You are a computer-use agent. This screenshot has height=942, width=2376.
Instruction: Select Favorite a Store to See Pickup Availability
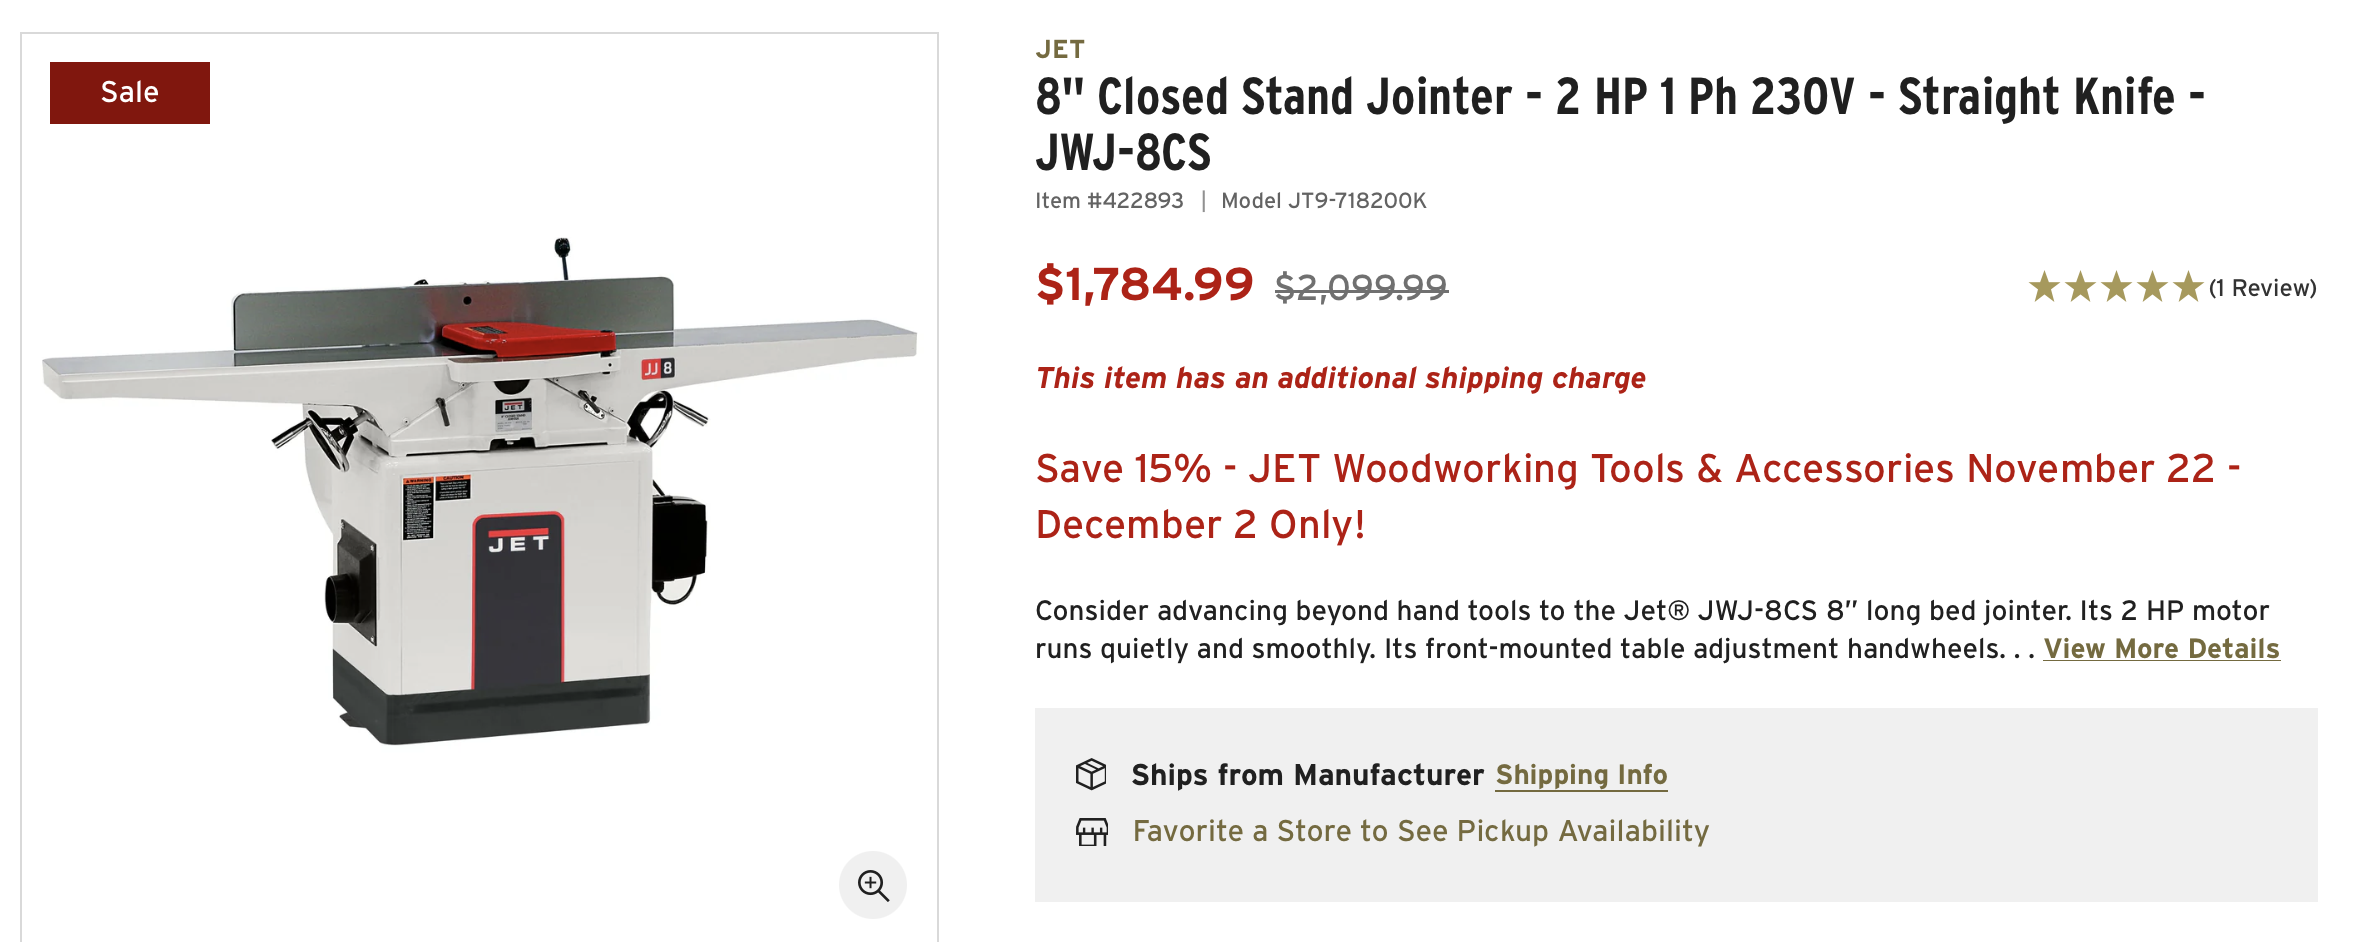pos(1420,831)
